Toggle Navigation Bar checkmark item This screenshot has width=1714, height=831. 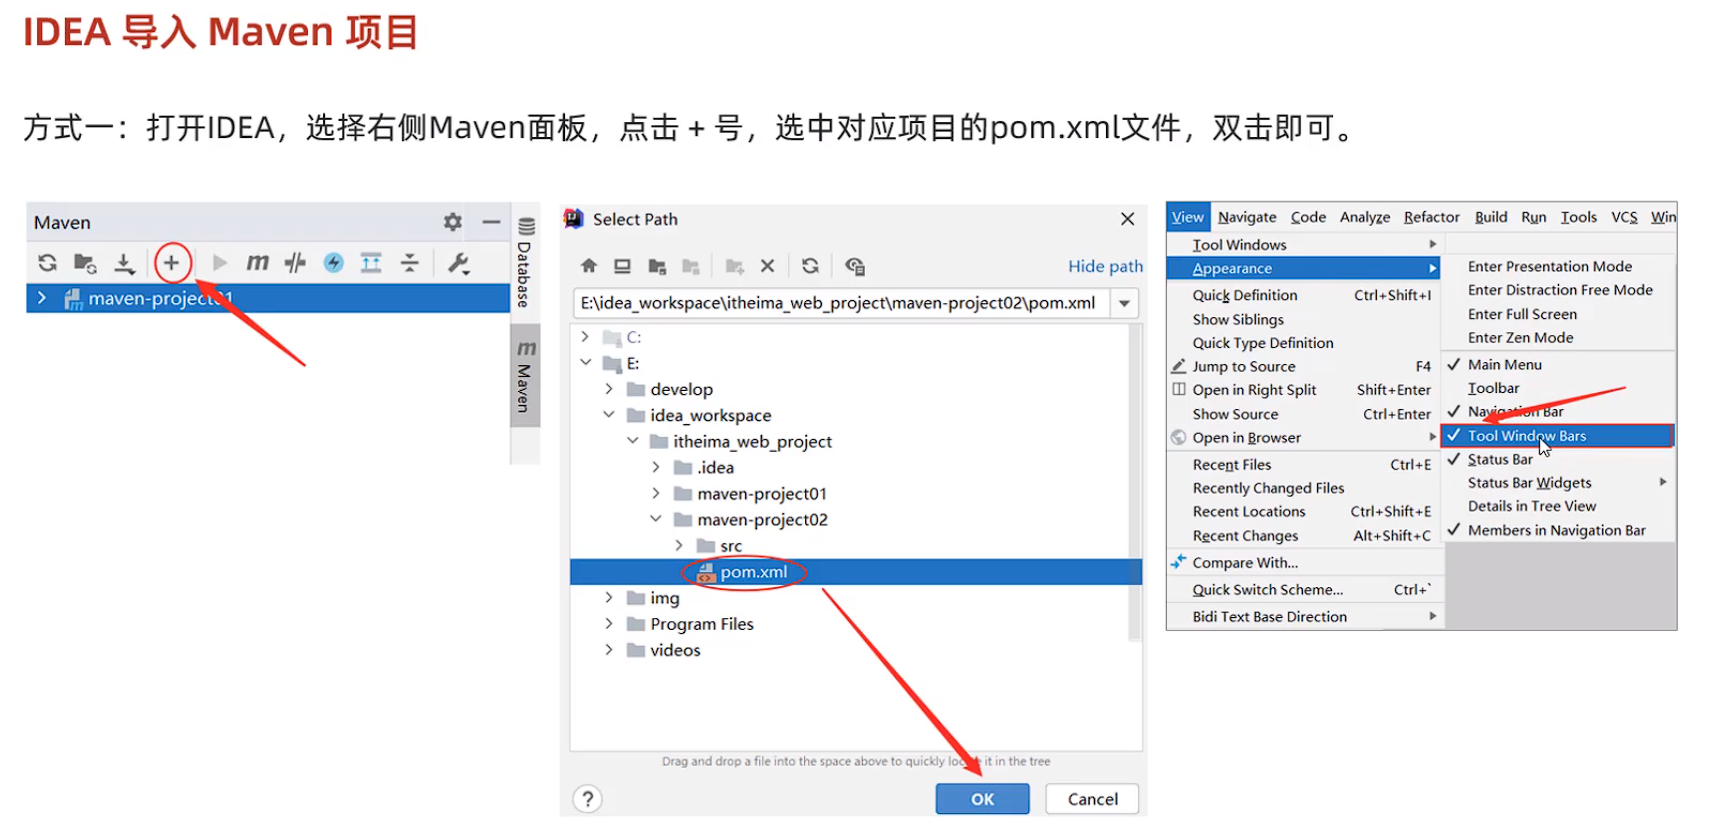tap(1558, 412)
